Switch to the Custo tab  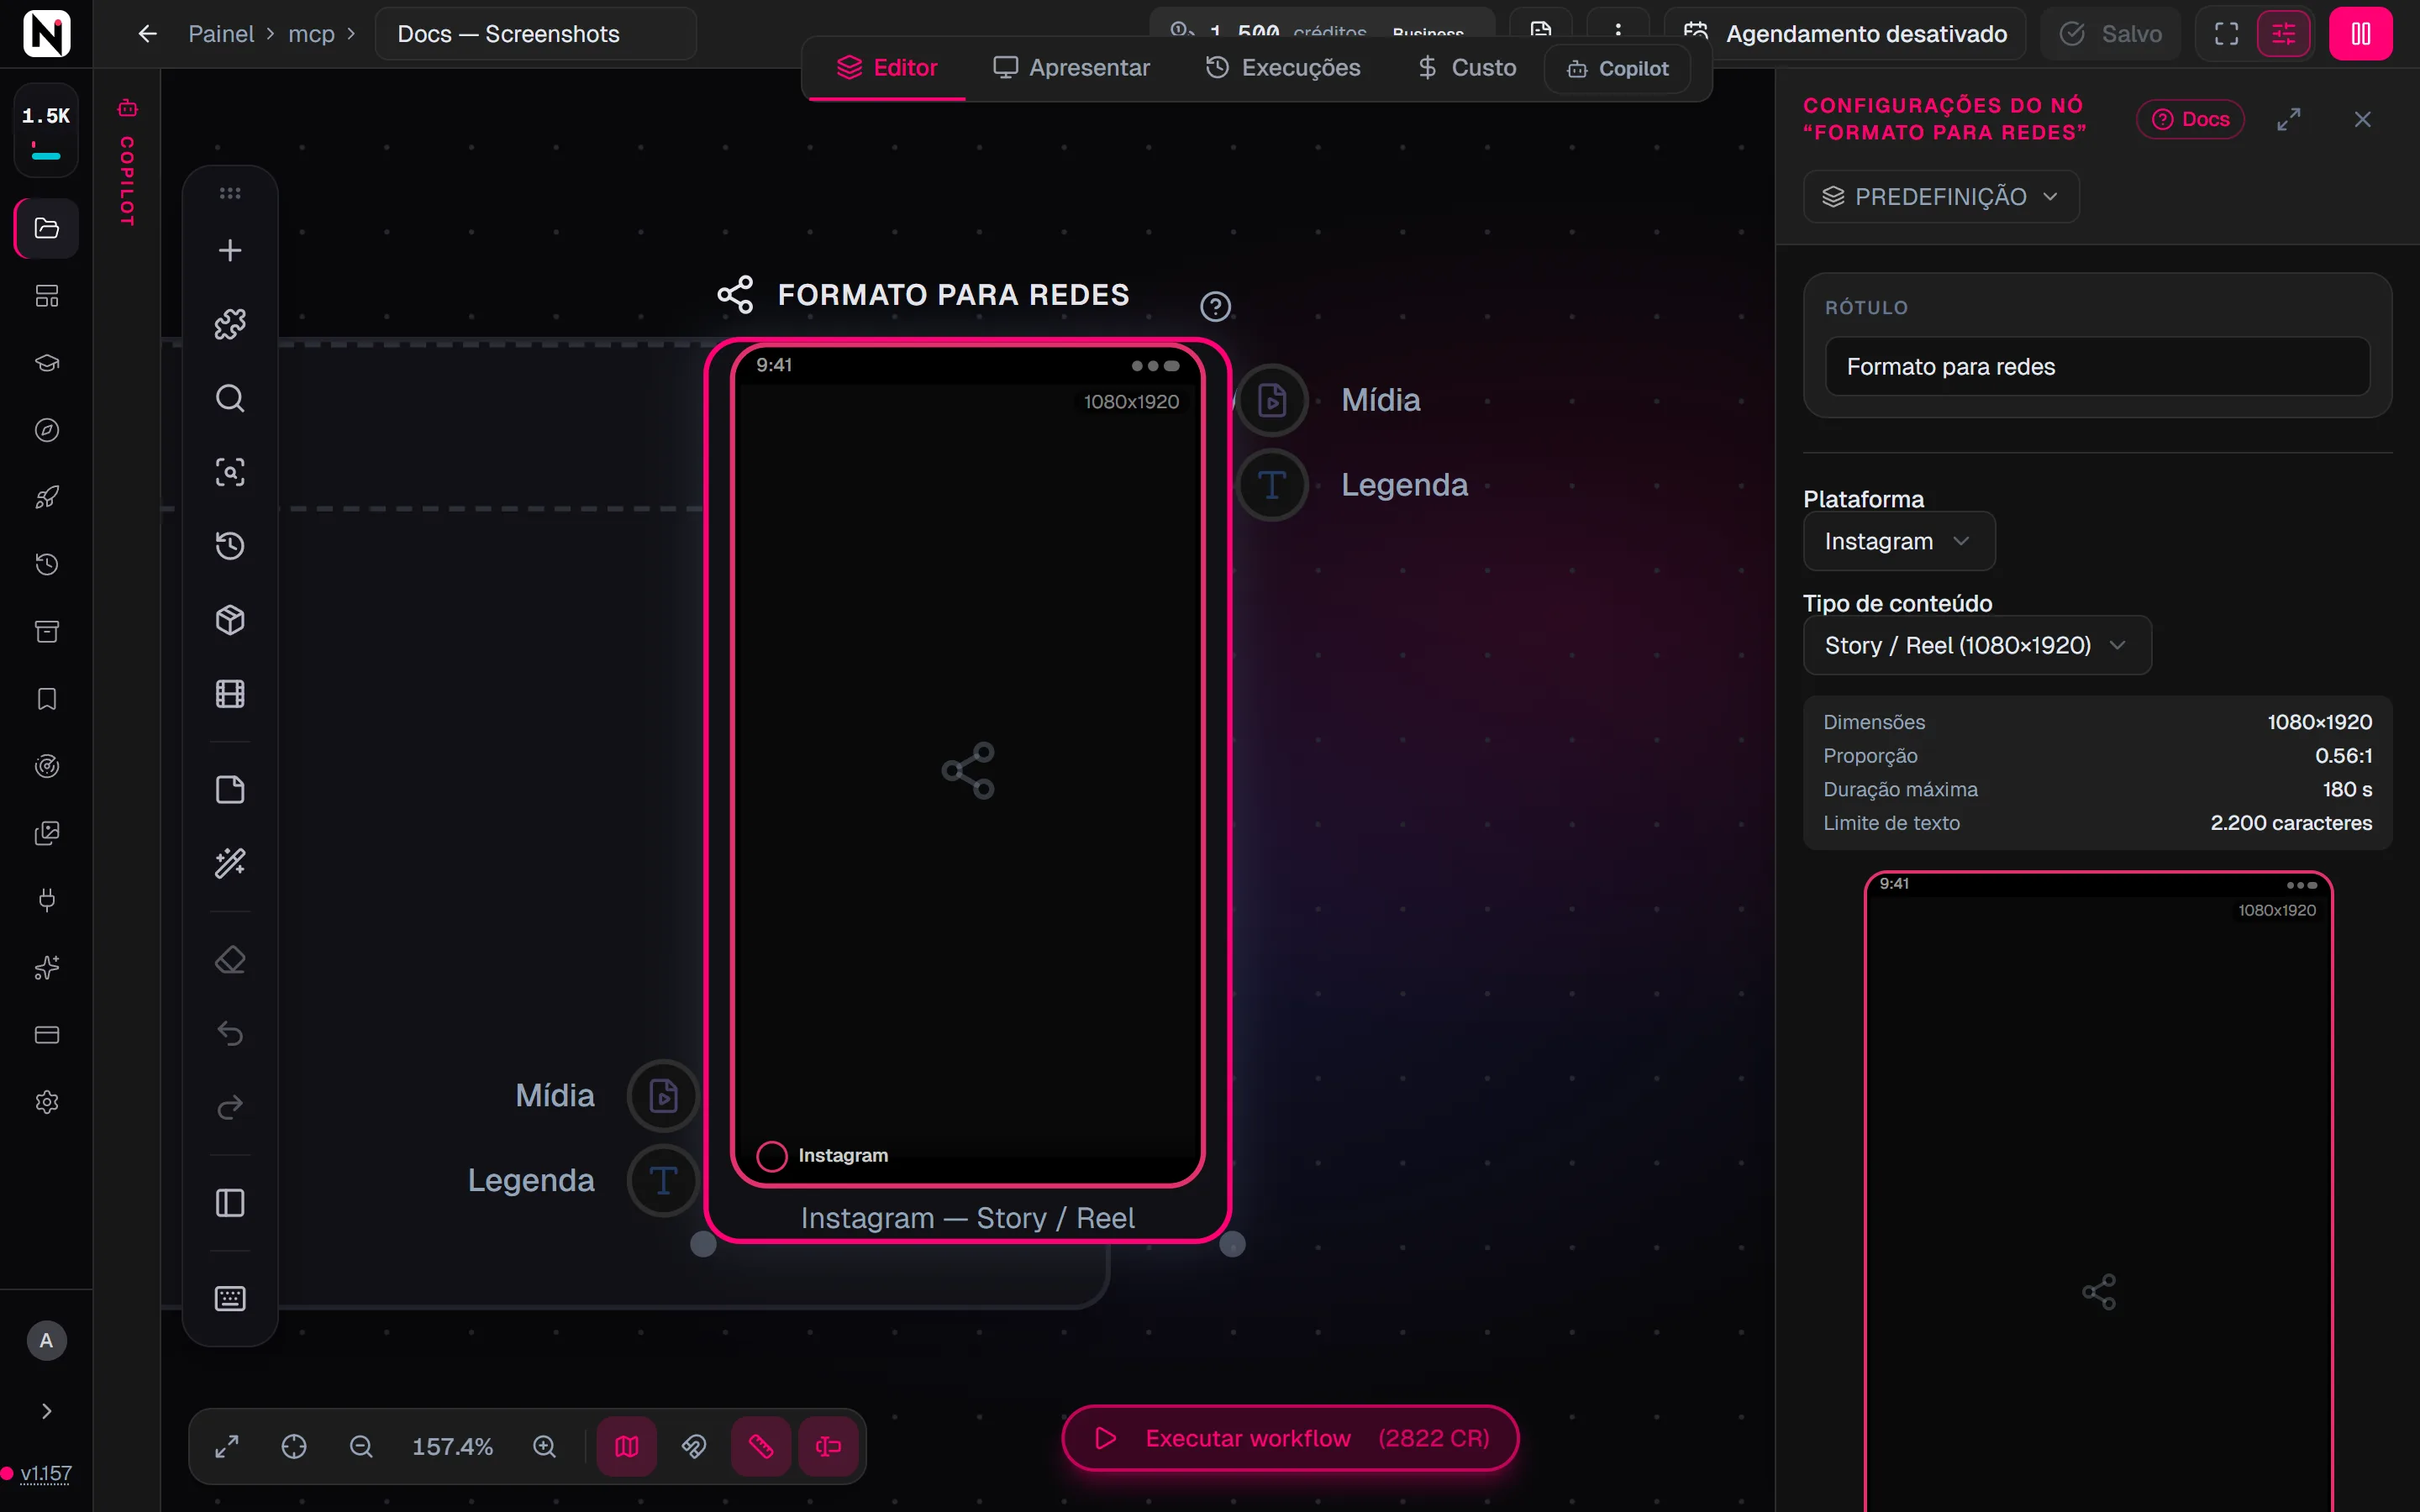click(1467, 68)
